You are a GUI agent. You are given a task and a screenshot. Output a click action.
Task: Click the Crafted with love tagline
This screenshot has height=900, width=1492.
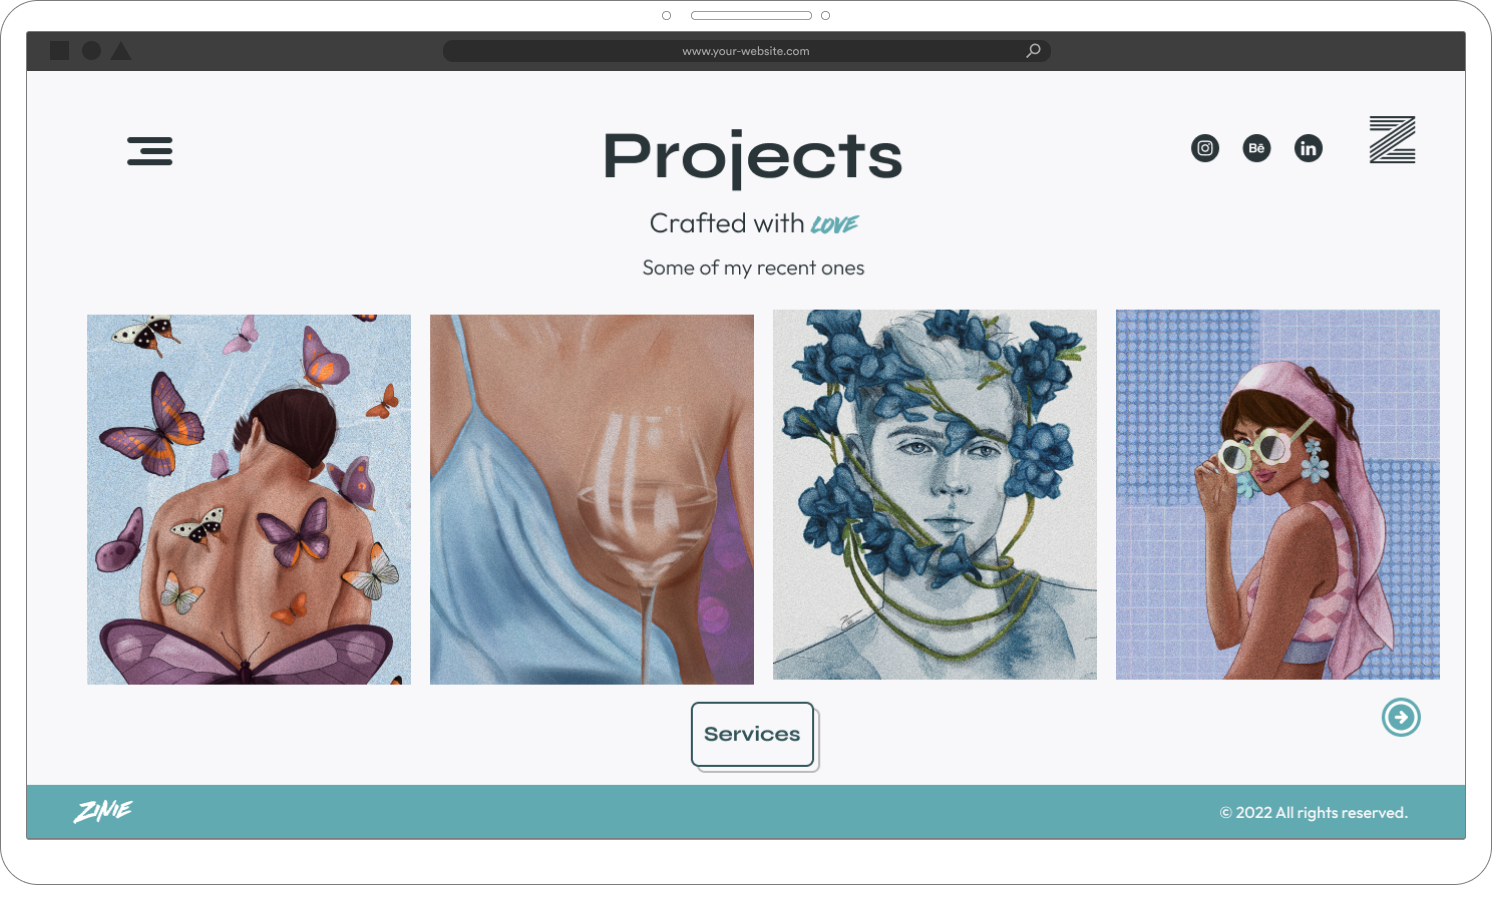point(754,223)
